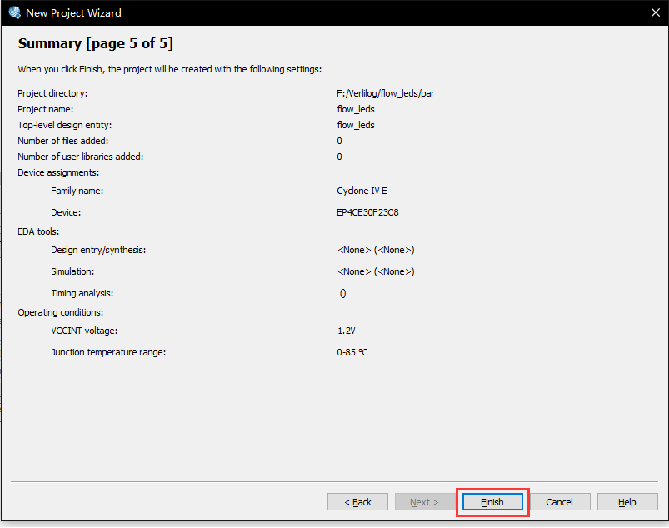Click the Operating conditions label
669x528 pixels.
pos(60,313)
